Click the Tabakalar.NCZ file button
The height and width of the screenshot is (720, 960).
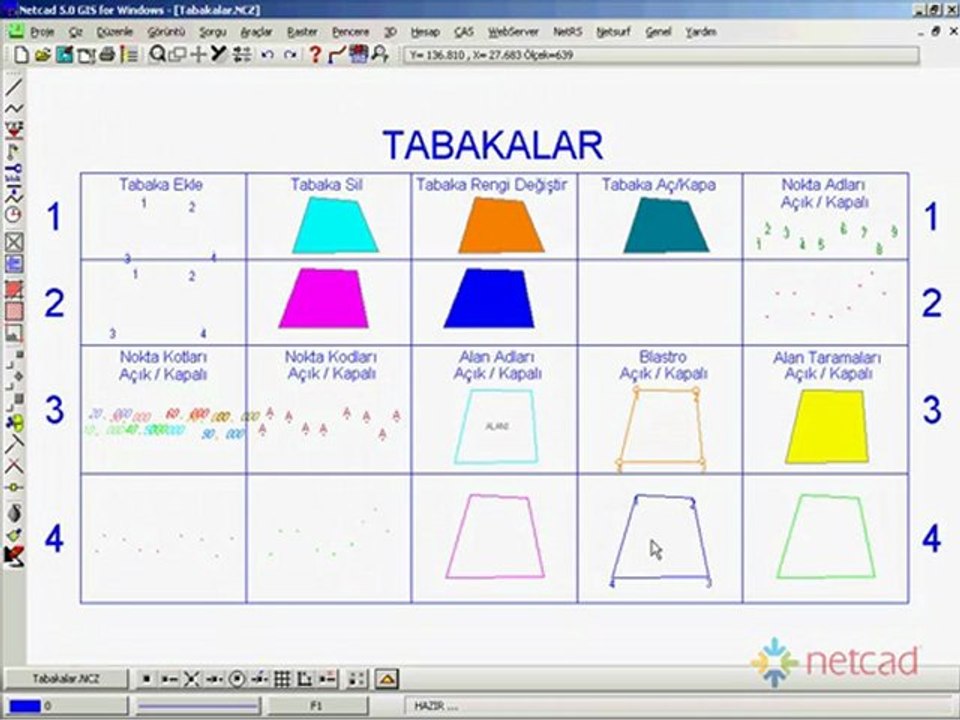pyautogui.click(x=66, y=678)
